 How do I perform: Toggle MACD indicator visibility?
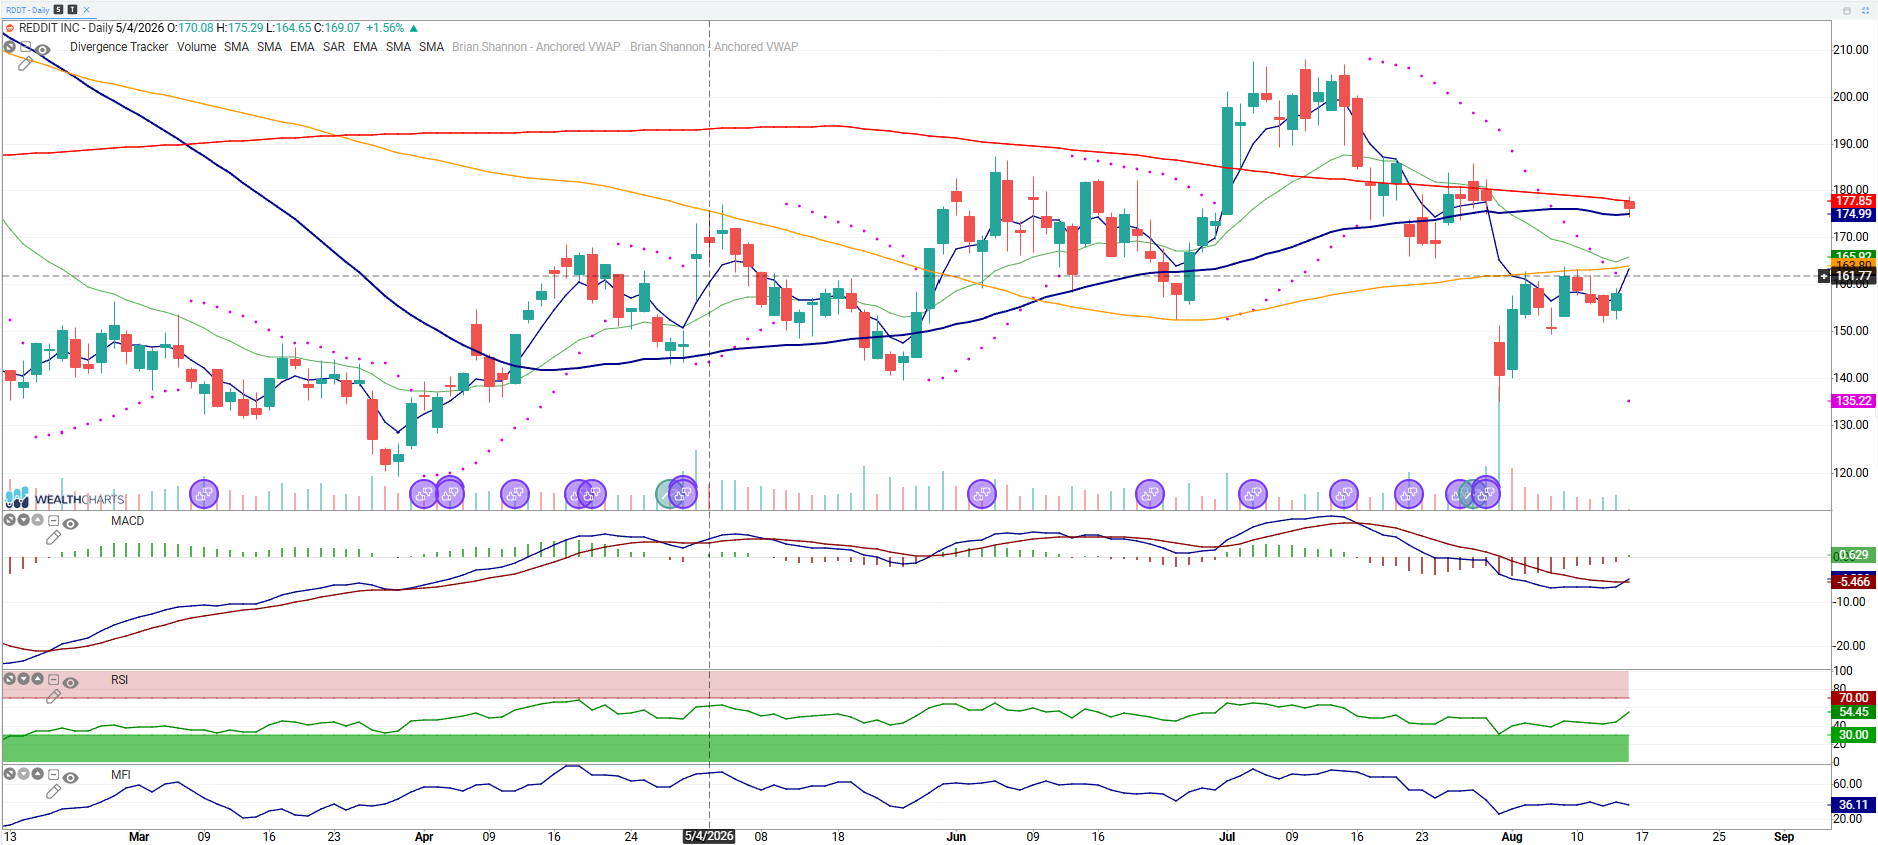(x=70, y=523)
